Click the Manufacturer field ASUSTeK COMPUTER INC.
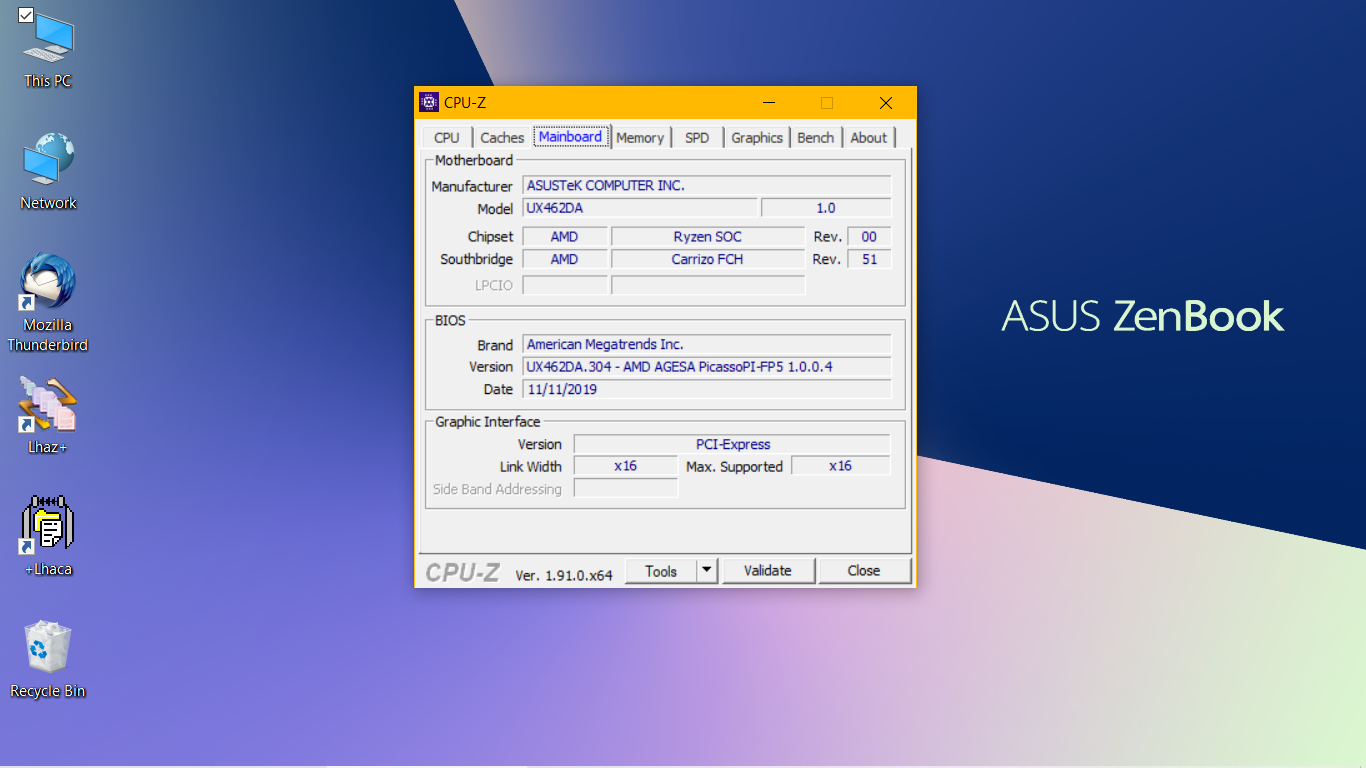This screenshot has height=768, width=1366. click(x=707, y=185)
